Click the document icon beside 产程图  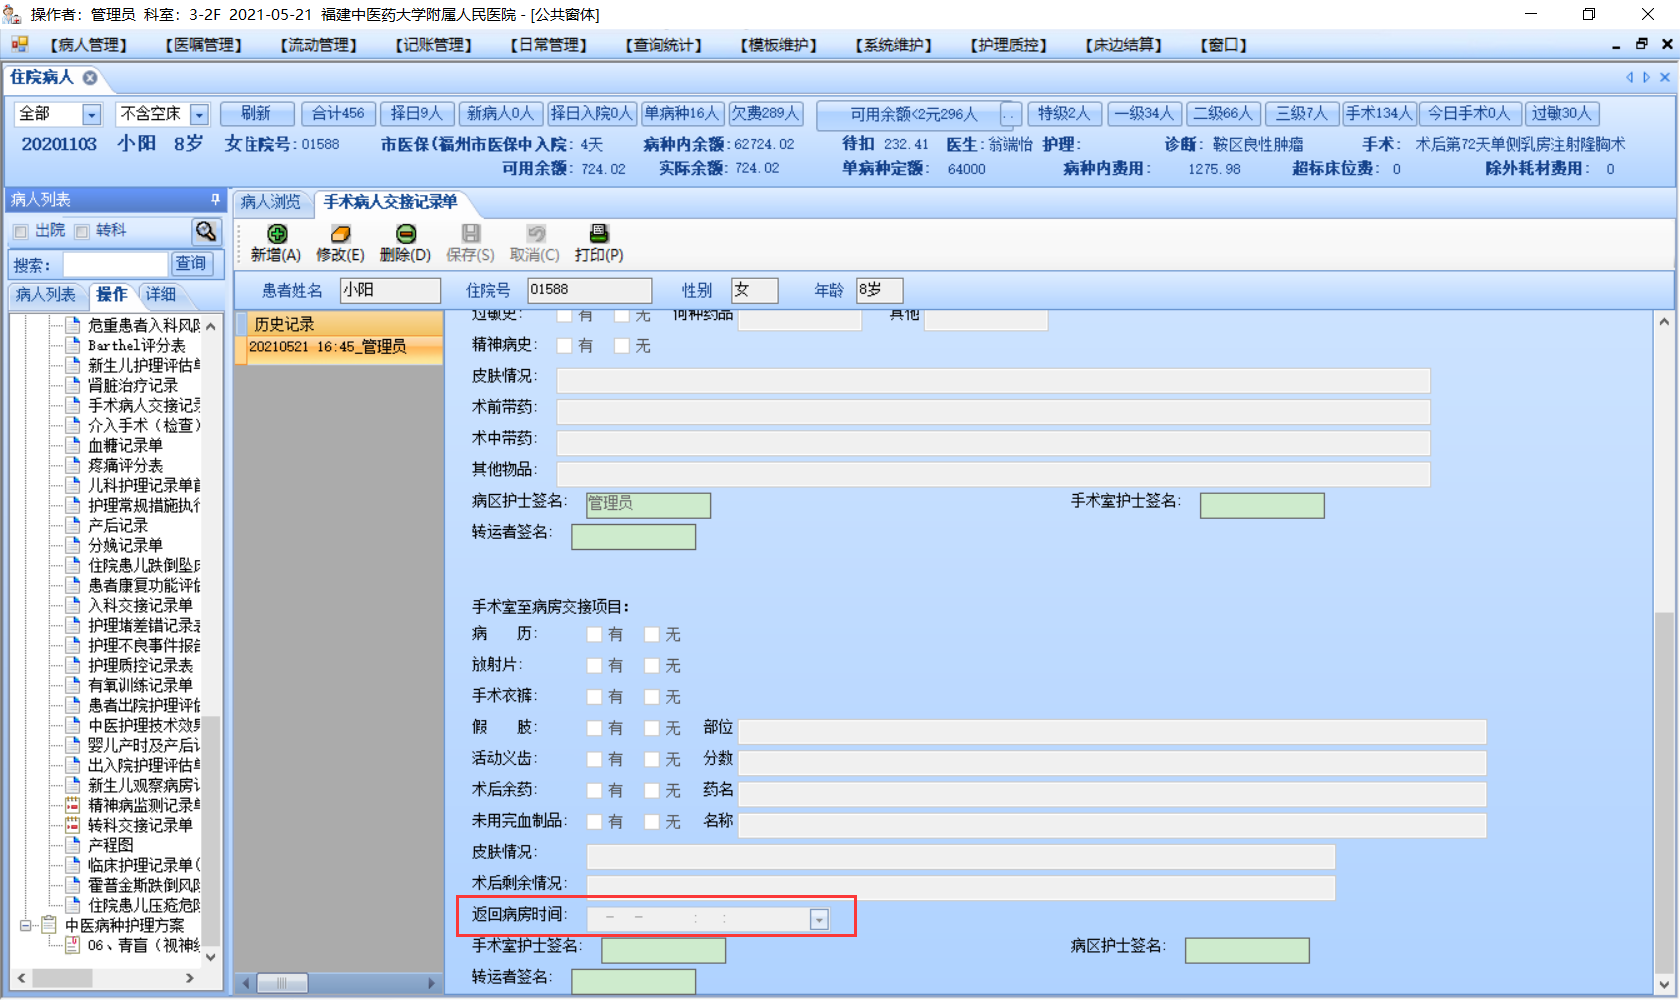click(x=72, y=845)
